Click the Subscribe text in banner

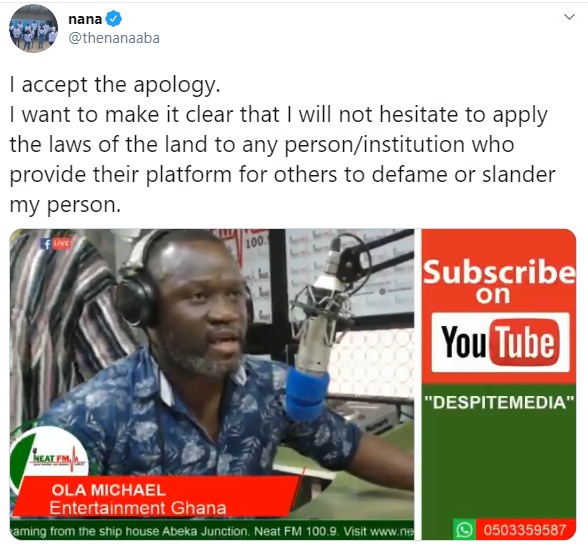click(x=499, y=272)
